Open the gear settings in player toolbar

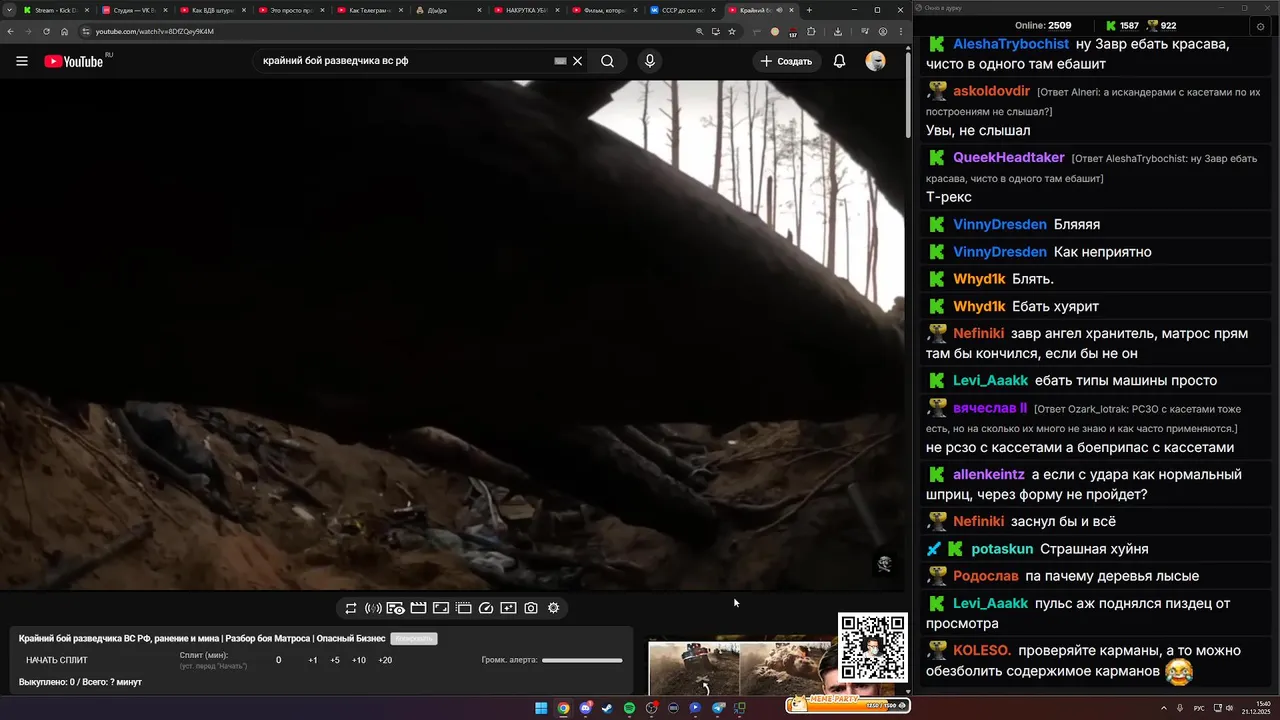(x=553, y=608)
